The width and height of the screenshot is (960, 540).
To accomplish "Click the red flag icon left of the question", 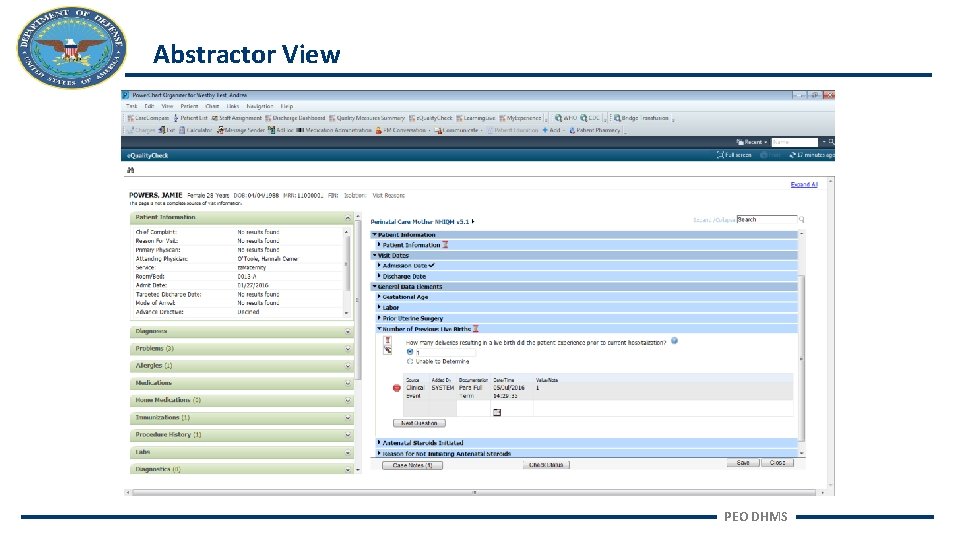I will pyautogui.click(x=387, y=340).
